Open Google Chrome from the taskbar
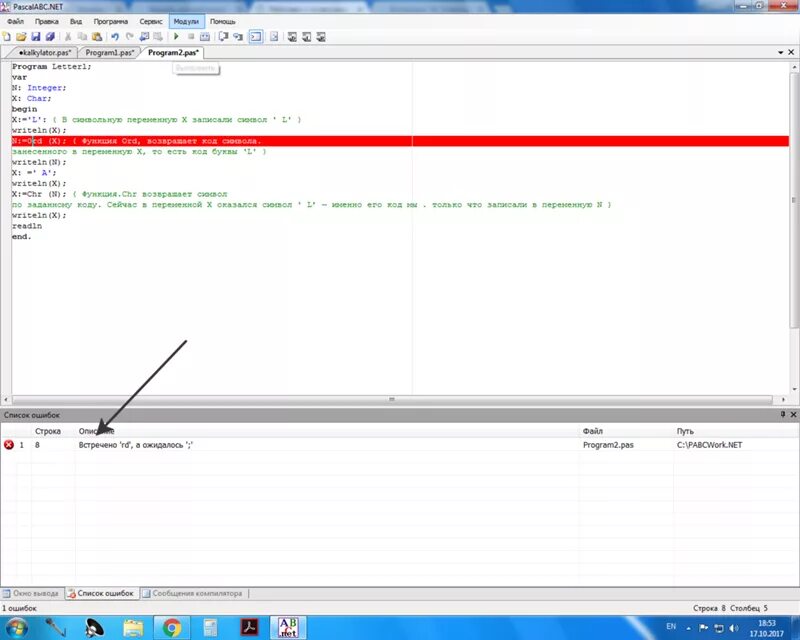 click(172, 627)
